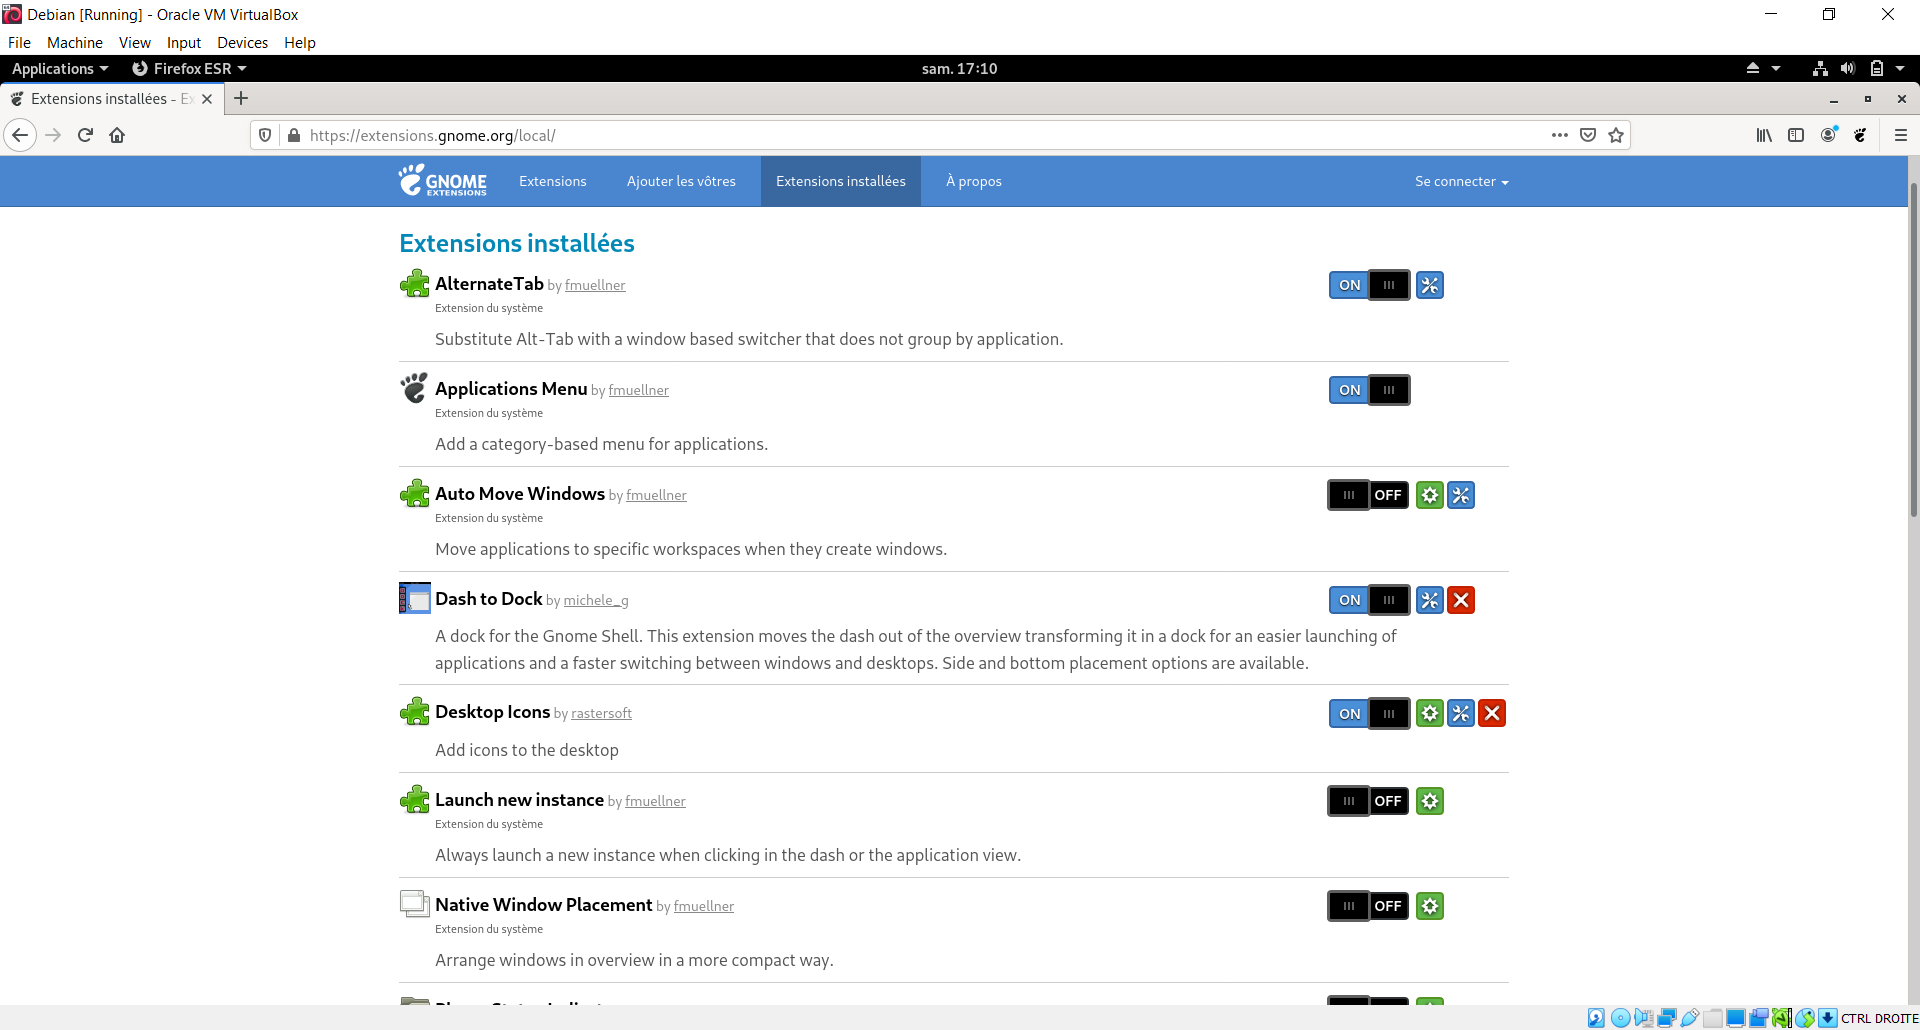Open michele_g author profile link
The image size is (1920, 1030).
(596, 600)
